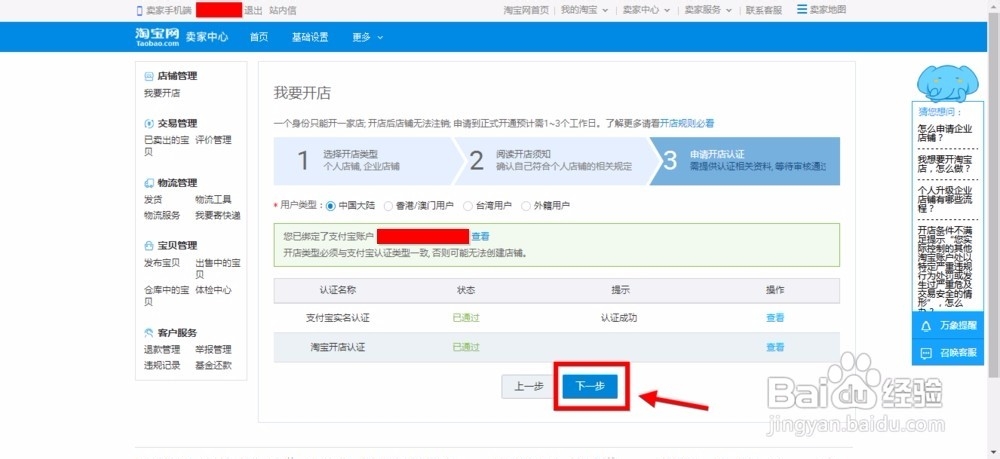1000x459 pixels.
Task: Click 卖家中心 title beside Taobao logo
Action: click(207, 38)
